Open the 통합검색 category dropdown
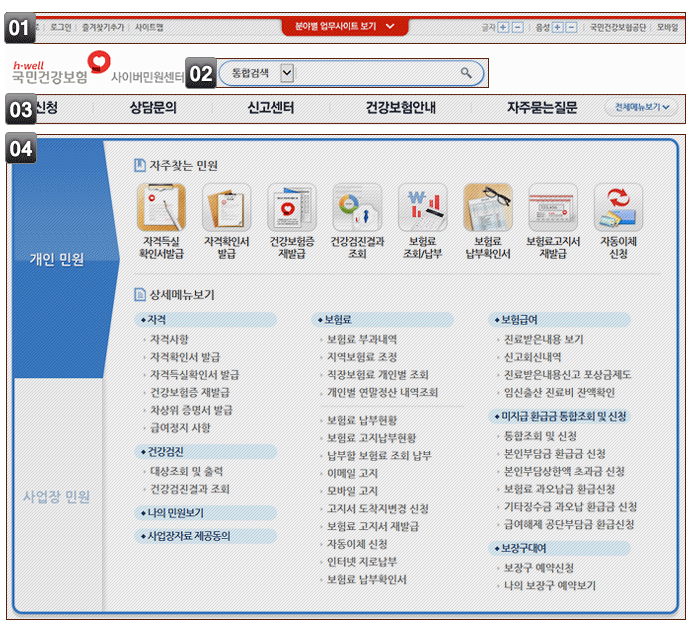Screen dimensions: 690x630 pos(287,73)
